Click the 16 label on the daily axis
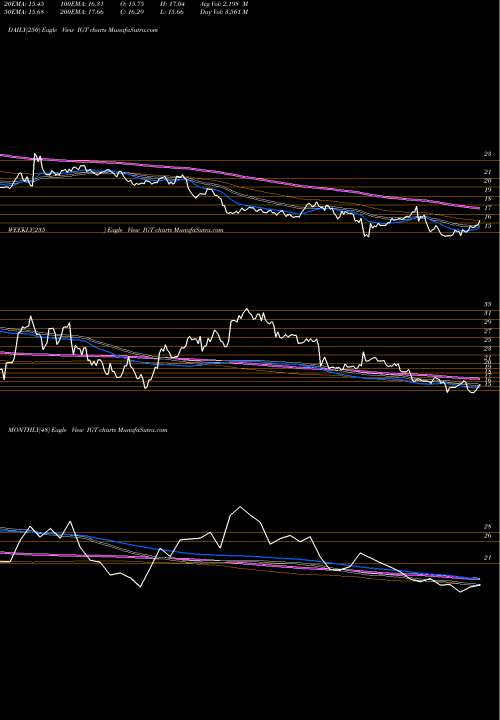This screenshot has height=720, width=500. click(487, 217)
